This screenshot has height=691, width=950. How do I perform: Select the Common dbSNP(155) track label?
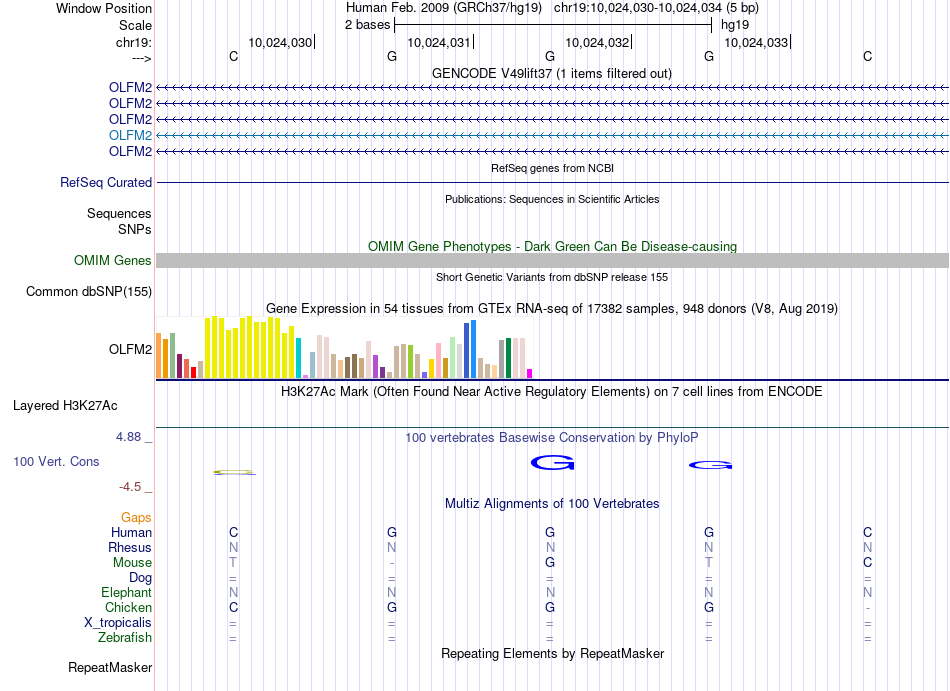(89, 291)
